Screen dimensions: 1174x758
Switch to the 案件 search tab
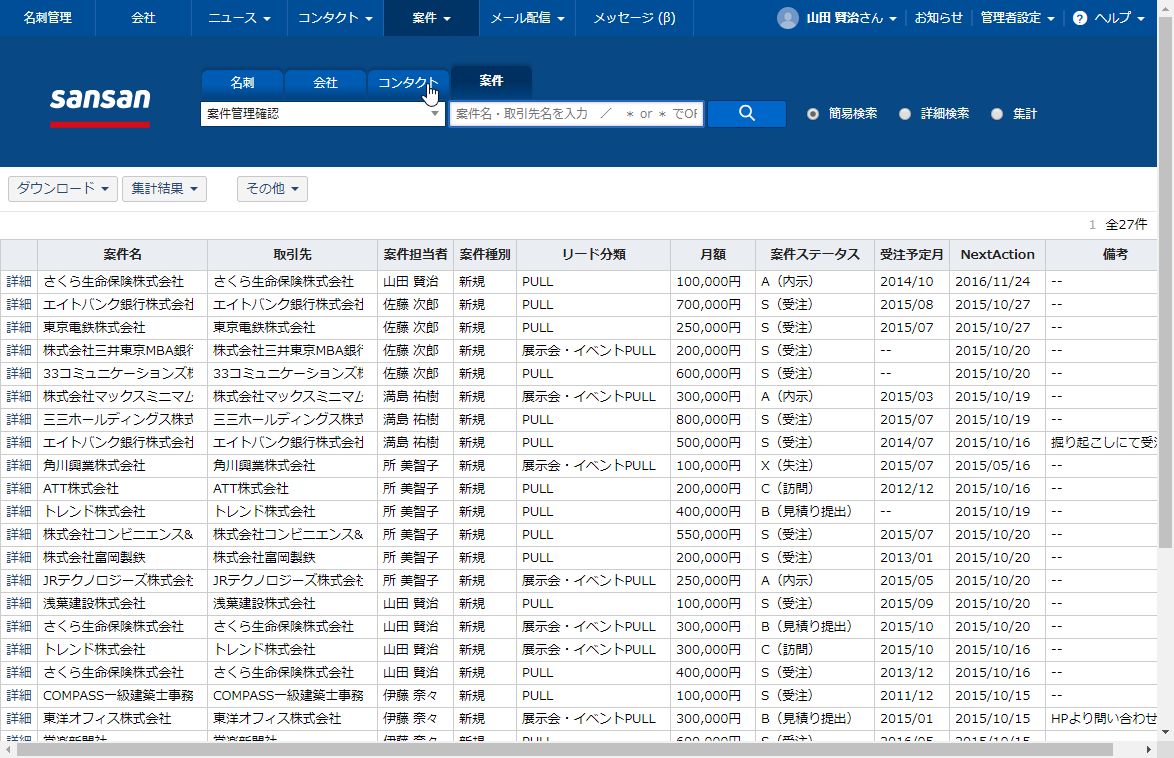(491, 81)
